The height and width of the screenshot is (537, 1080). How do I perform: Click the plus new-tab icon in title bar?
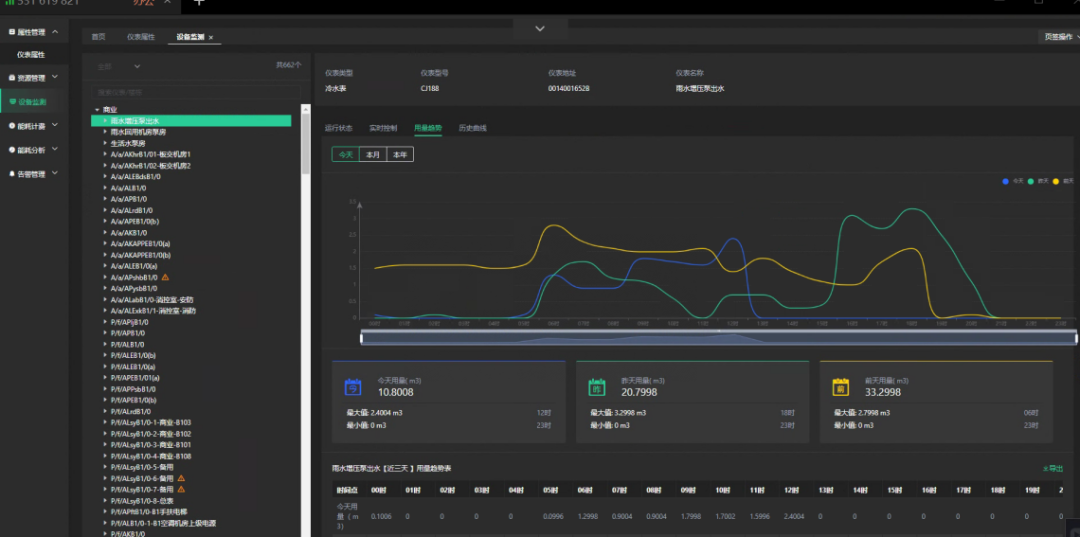(x=199, y=3)
